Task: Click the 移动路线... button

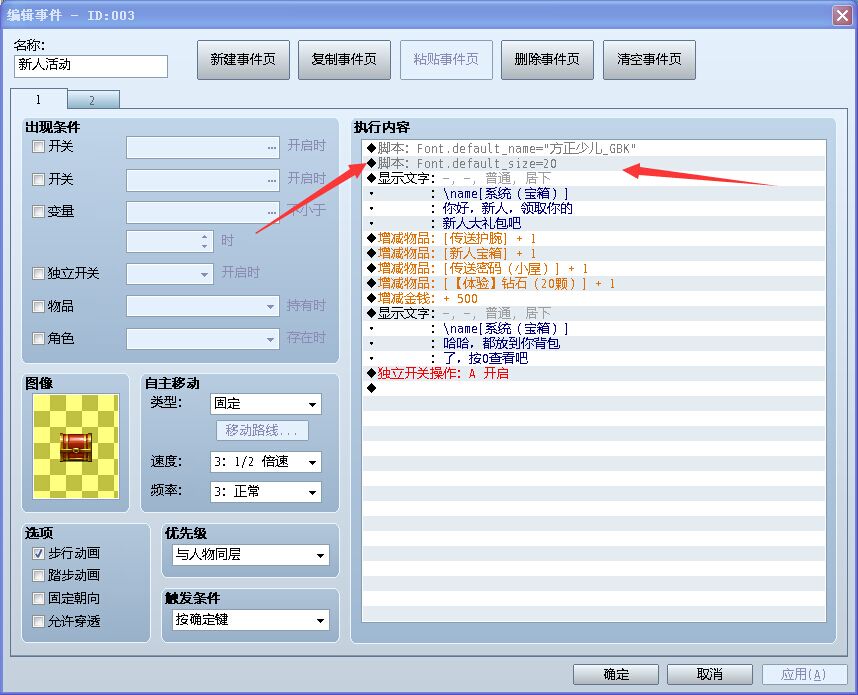Action: pyautogui.click(x=262, y=431)
